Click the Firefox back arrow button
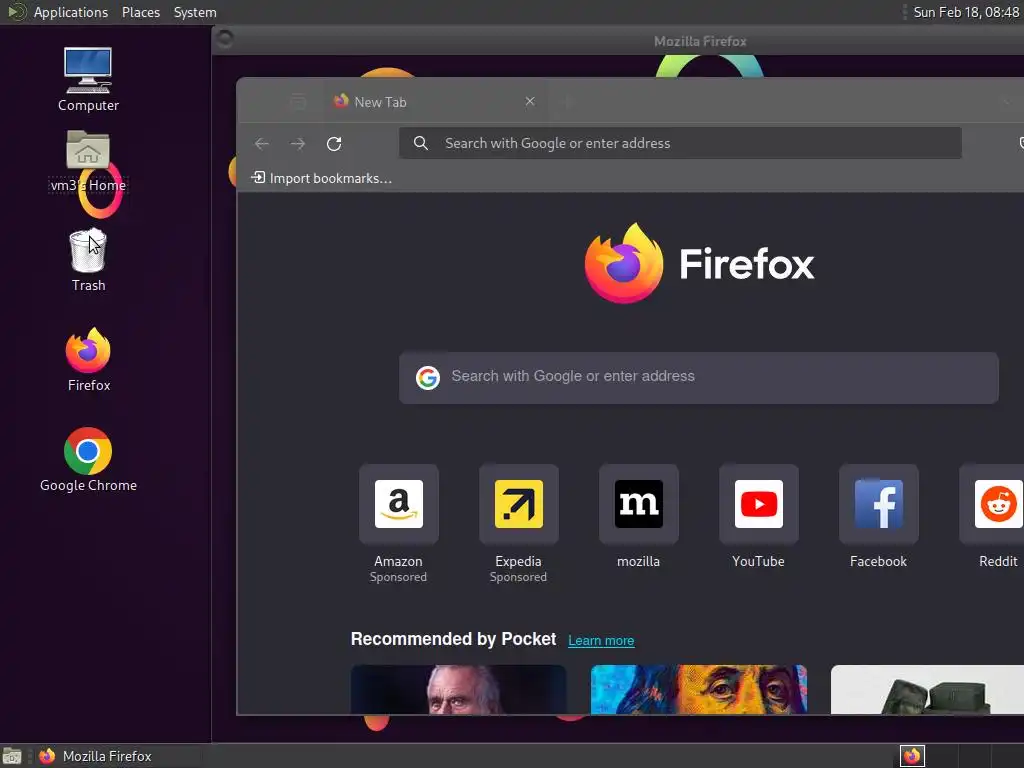This screenshot has height=768, width=1024. tap(262, 144)
